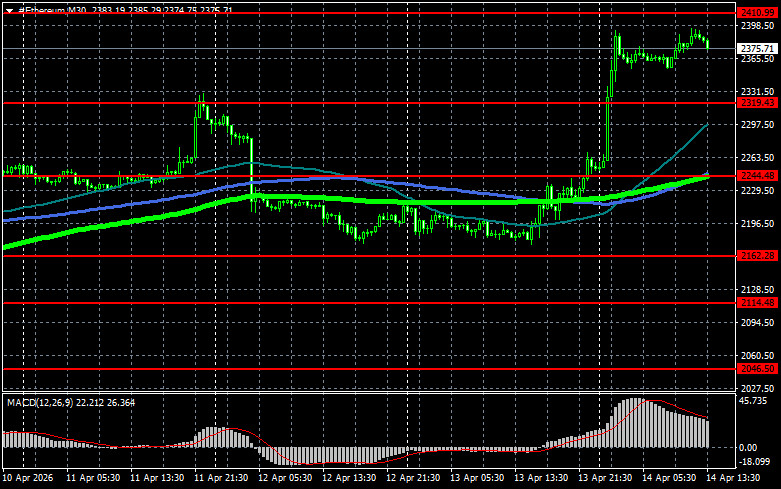The image size is (781, 489).
Task: Select the red 2162.28 level price tag
Action: [x=757, y=256]
